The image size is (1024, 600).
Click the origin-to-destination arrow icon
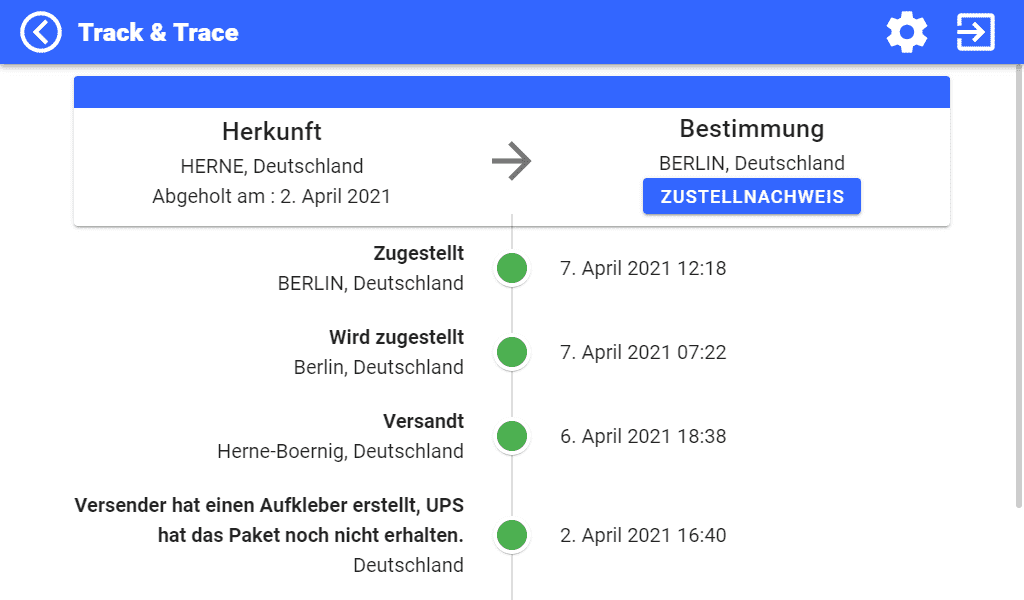[511, 161]
